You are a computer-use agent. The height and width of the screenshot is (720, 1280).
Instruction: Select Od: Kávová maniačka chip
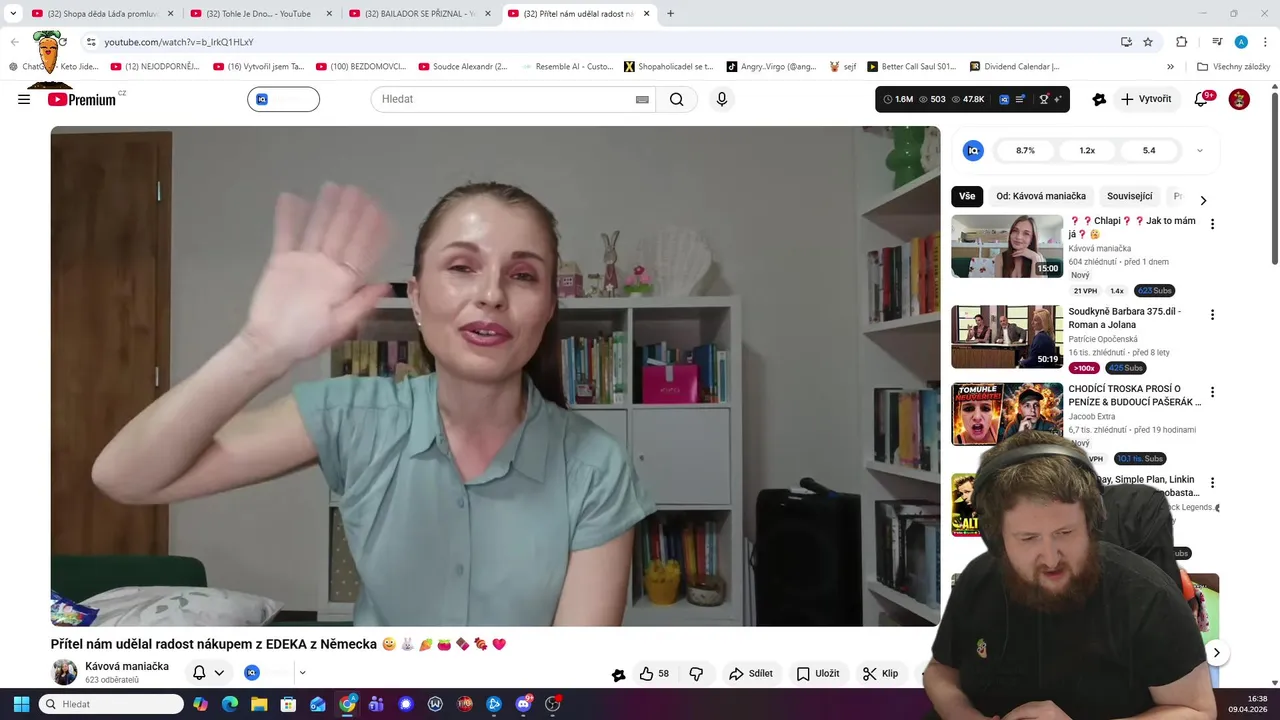click(x=1041, y=196)
